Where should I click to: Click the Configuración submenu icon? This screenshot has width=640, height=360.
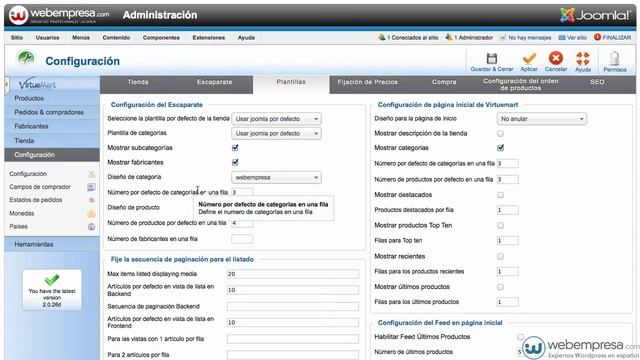click(91, 174)
